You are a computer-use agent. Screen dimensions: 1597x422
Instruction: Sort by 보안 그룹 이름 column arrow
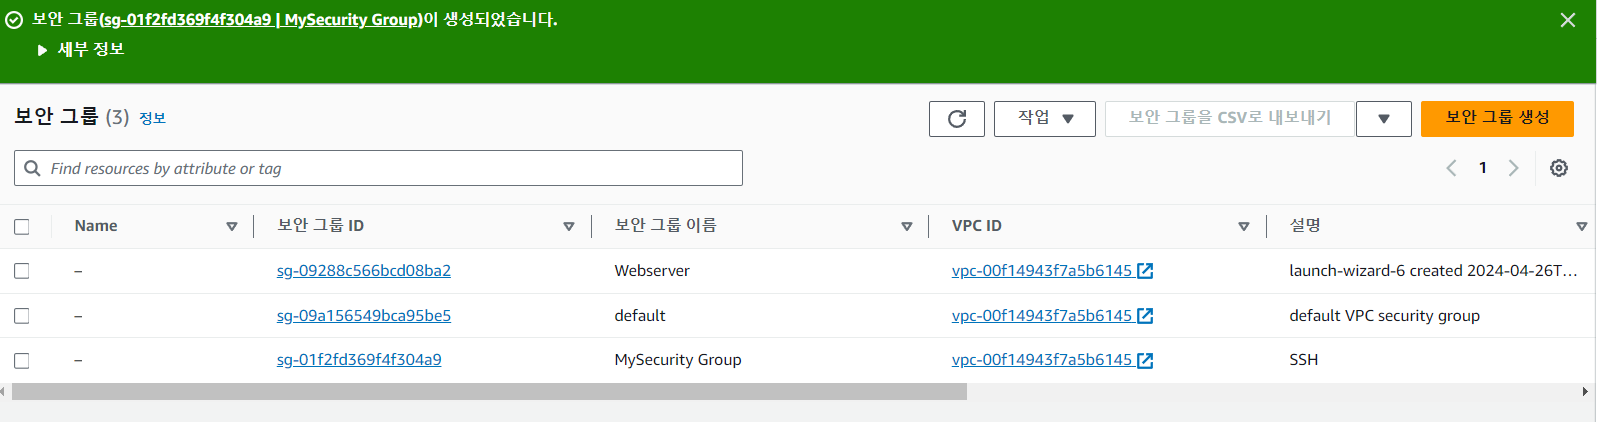click(907, 227)
